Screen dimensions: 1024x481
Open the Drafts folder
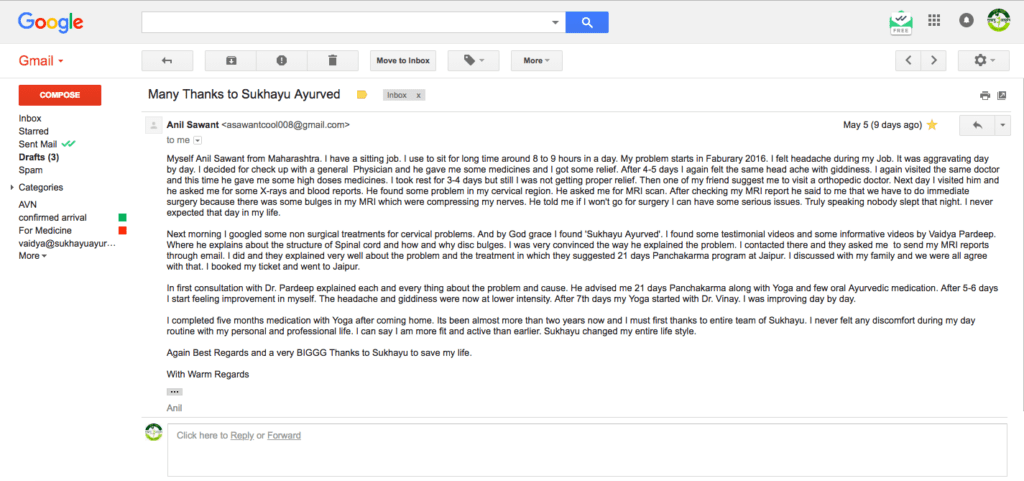(38, 157)
